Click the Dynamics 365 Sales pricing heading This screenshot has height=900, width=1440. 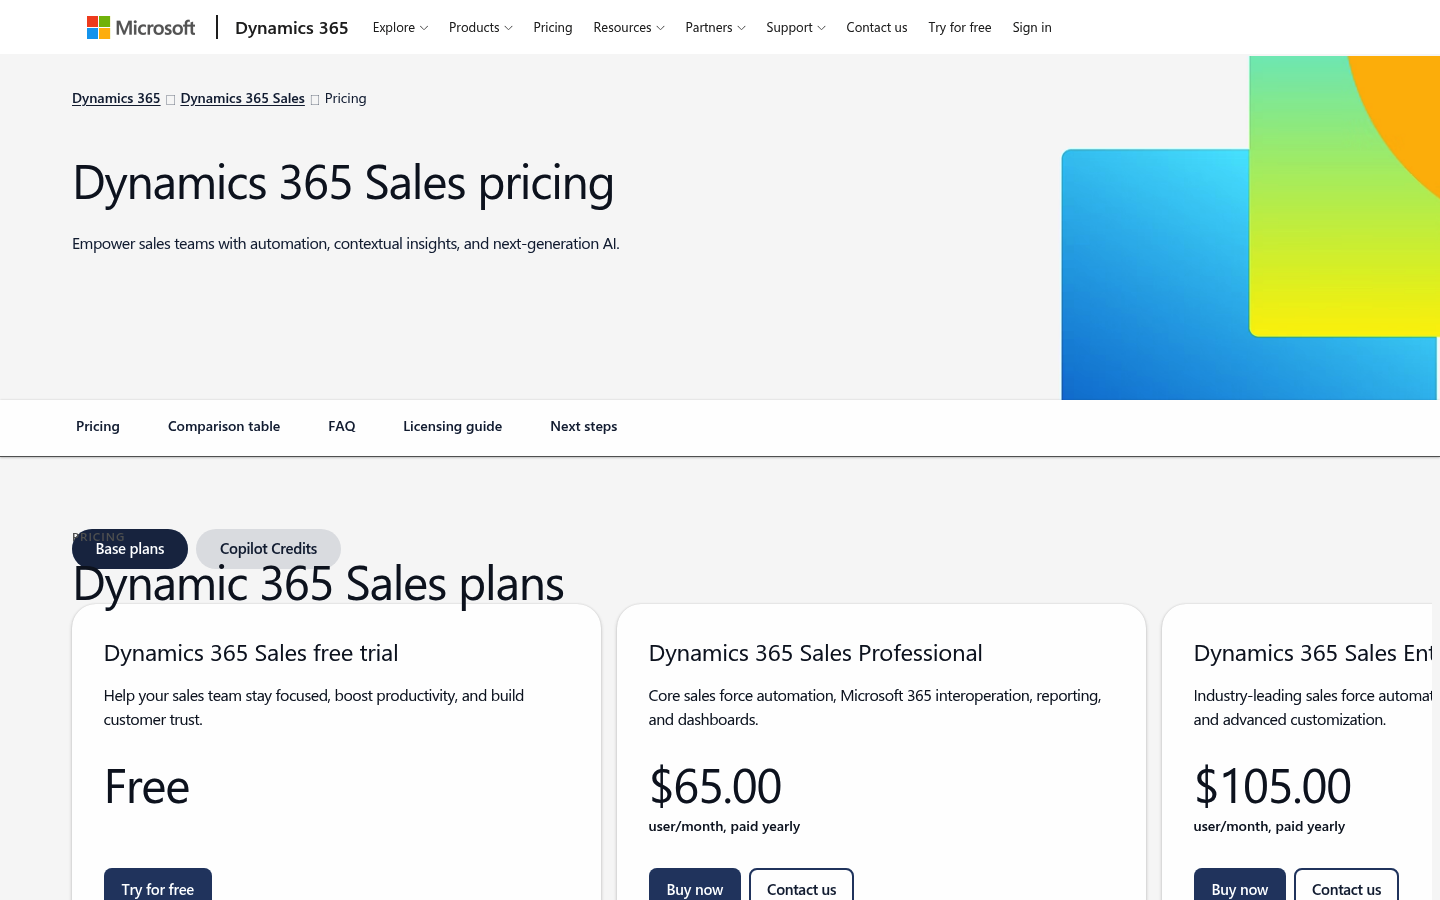pyautogui.click(x=343, y=183)
